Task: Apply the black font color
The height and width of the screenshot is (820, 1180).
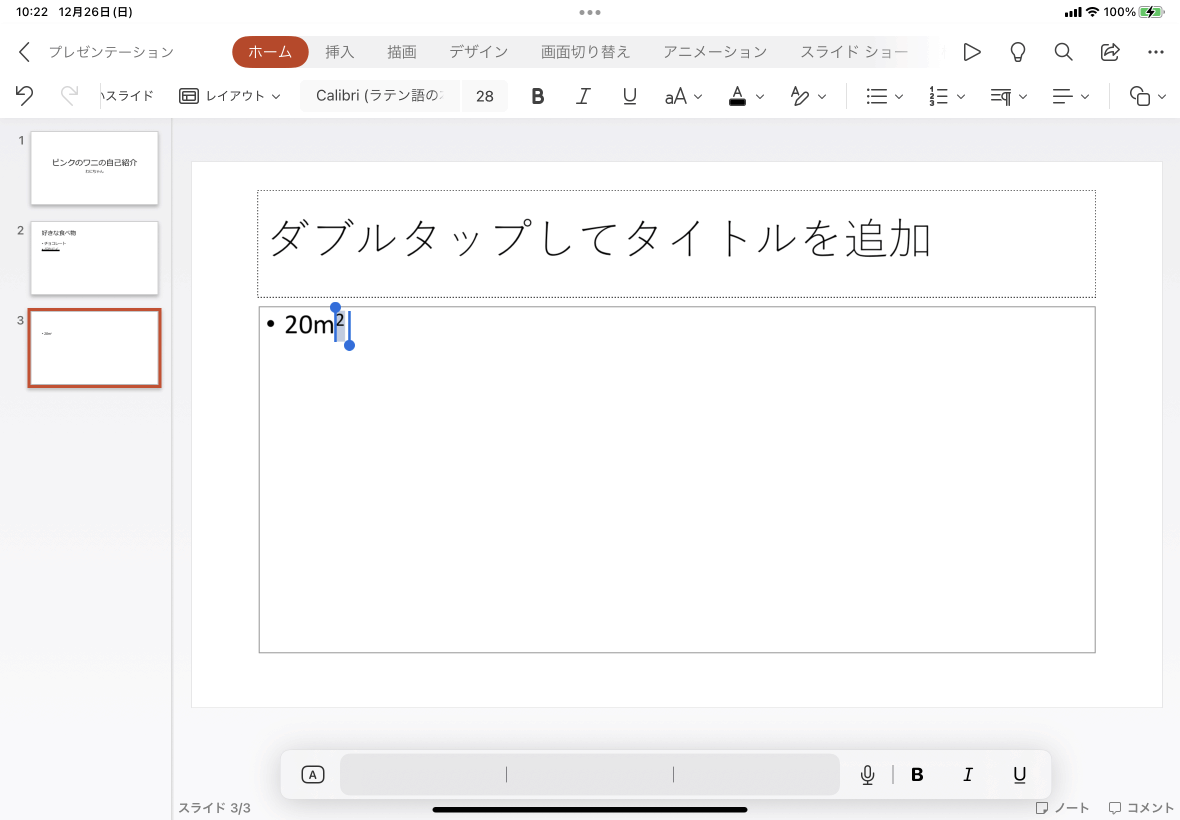Action: 738,96
